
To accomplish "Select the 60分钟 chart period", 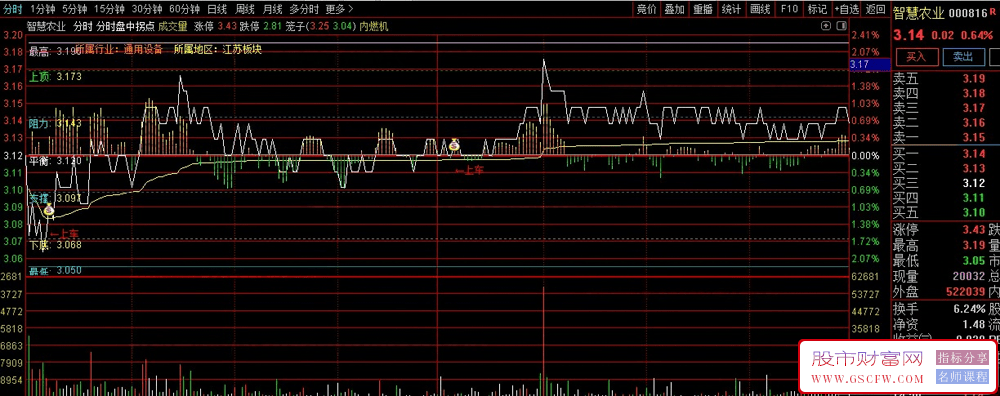I will 185,9.
